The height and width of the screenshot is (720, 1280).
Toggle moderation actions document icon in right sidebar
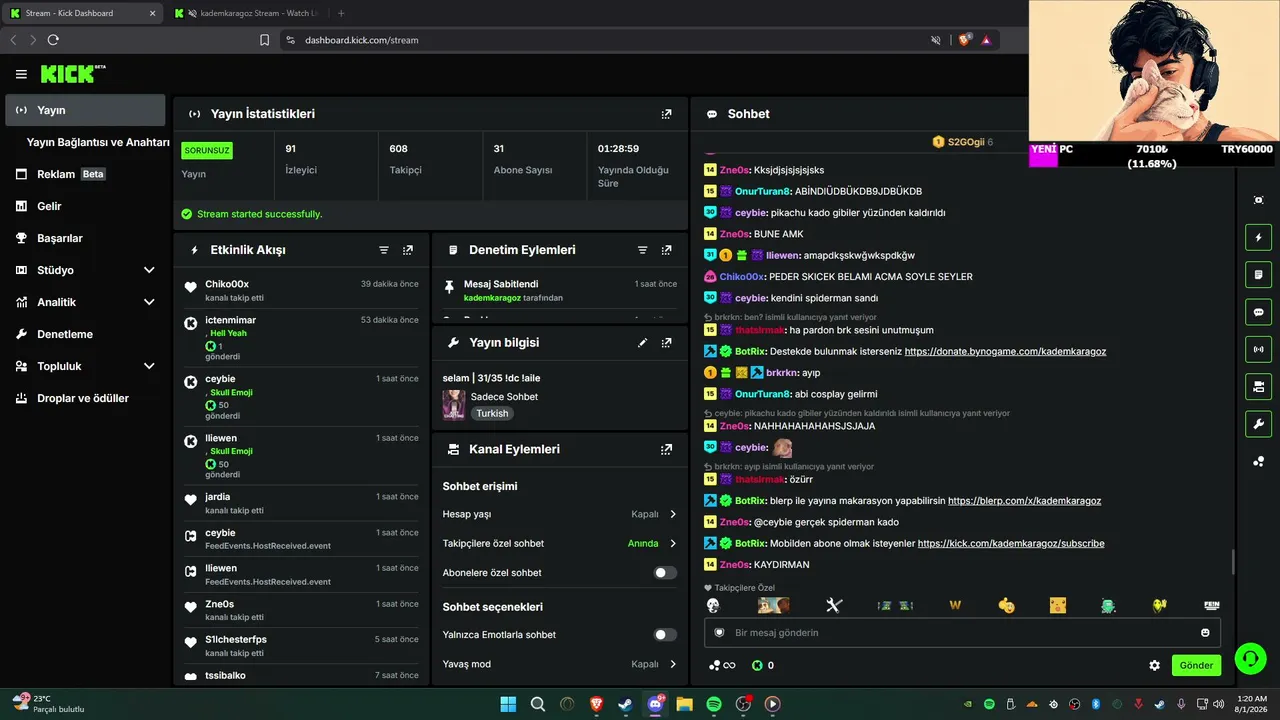point(1259,275)
